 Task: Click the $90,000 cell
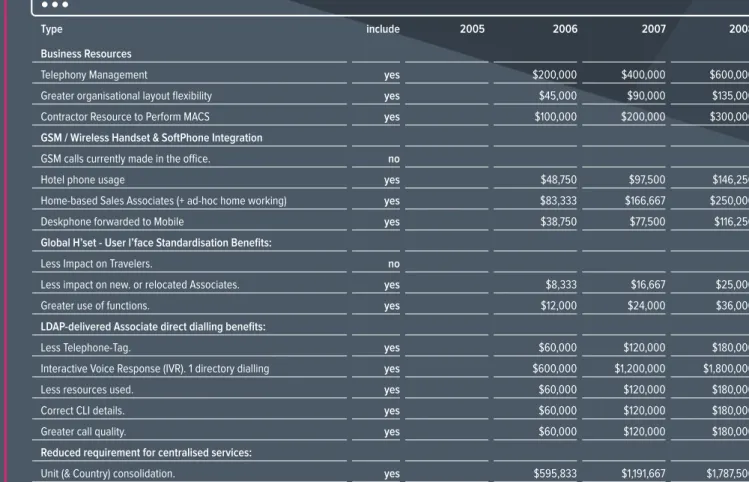click(x=646, y=96)
